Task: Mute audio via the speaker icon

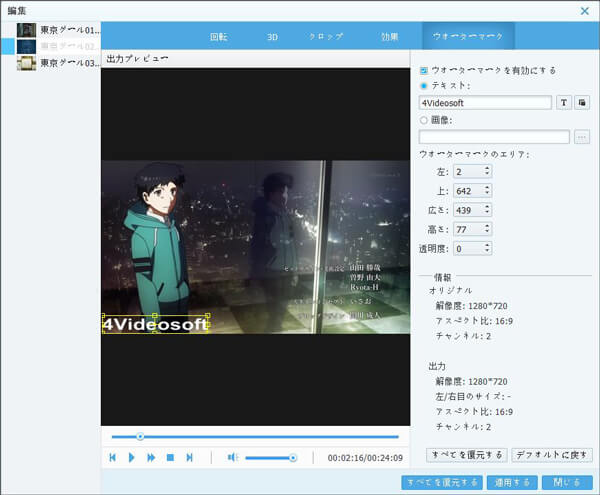Action: tap(231, 457)
